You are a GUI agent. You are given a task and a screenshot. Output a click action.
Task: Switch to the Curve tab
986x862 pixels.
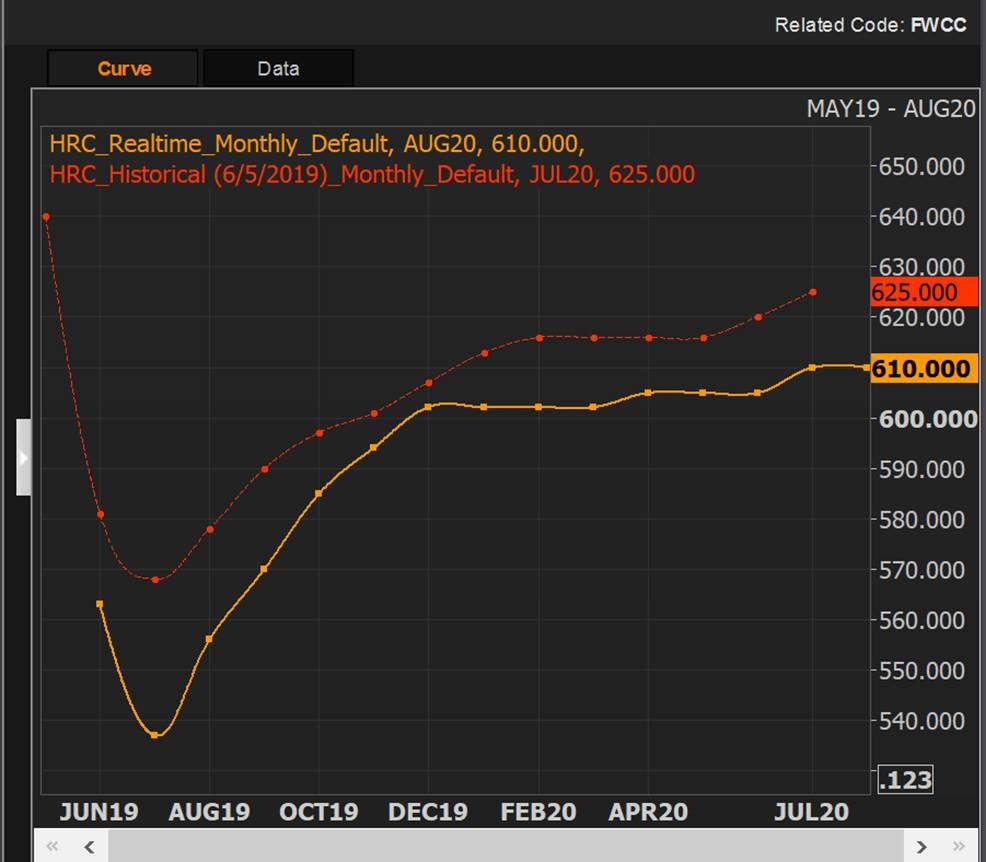pyautogui.click(x=124, y=69)
